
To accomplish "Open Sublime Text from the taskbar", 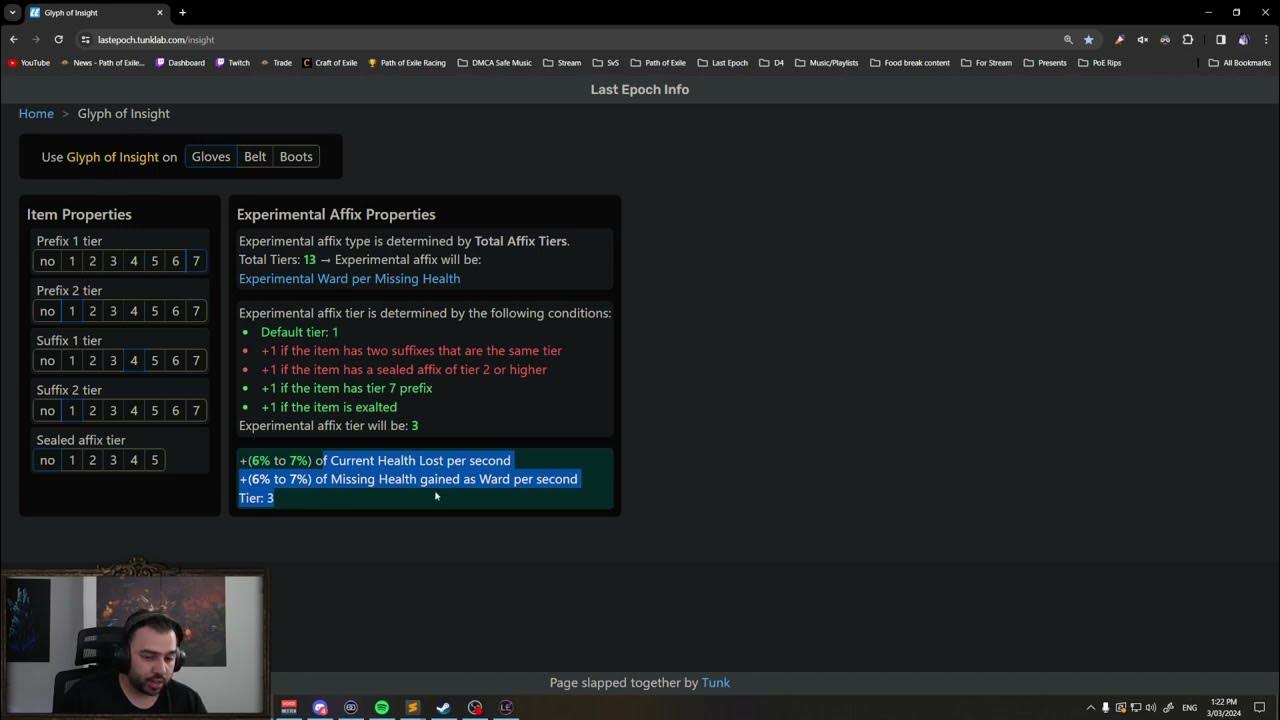I will click(x=412, y=707).
